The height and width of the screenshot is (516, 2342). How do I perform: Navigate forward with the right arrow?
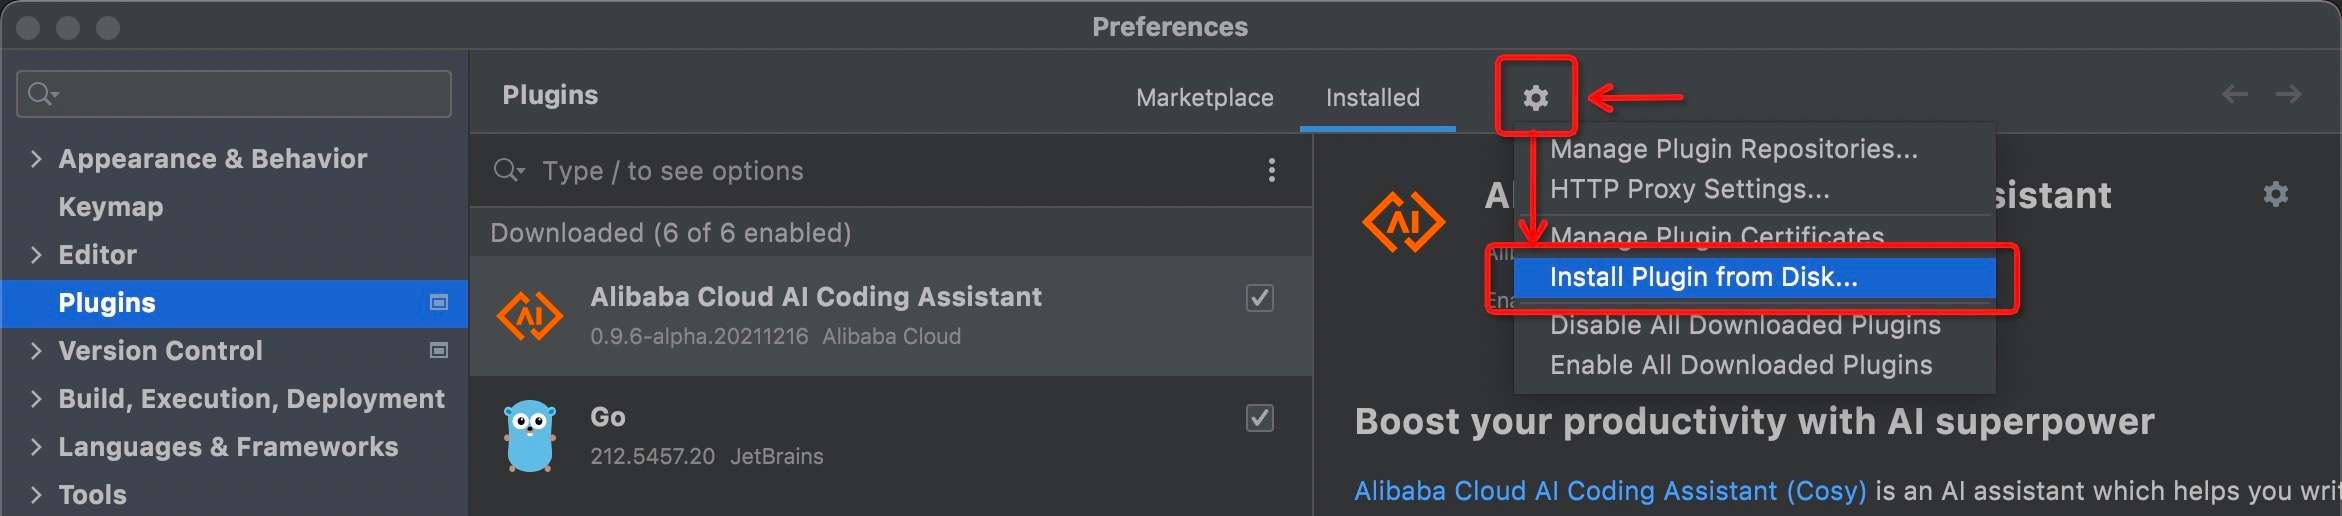(x=2288, y=95)
